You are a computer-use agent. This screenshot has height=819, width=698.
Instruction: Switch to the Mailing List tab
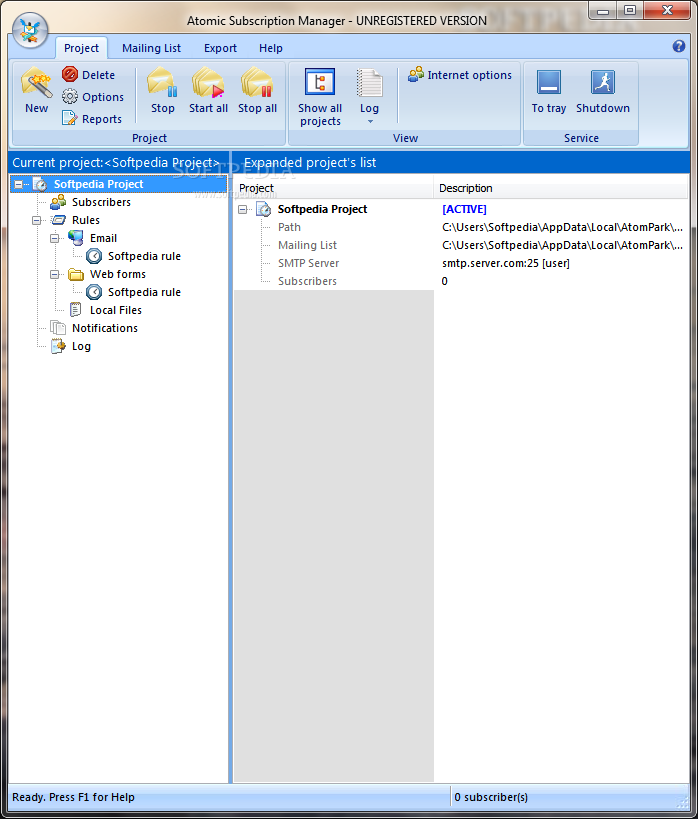pos(152,48)
